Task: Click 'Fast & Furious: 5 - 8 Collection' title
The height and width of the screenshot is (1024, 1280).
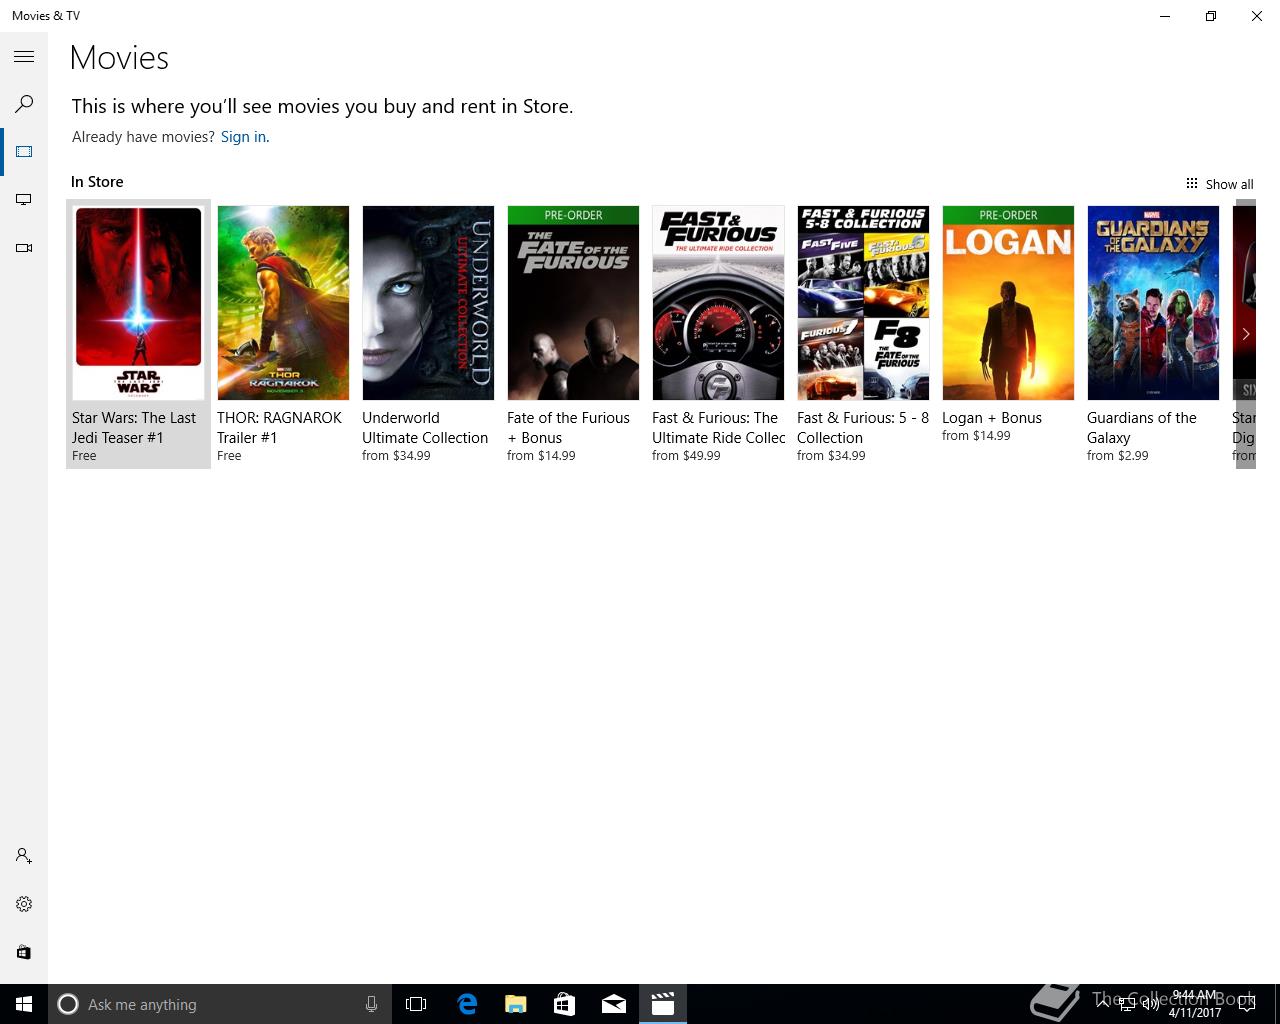Action: (863, 428)
